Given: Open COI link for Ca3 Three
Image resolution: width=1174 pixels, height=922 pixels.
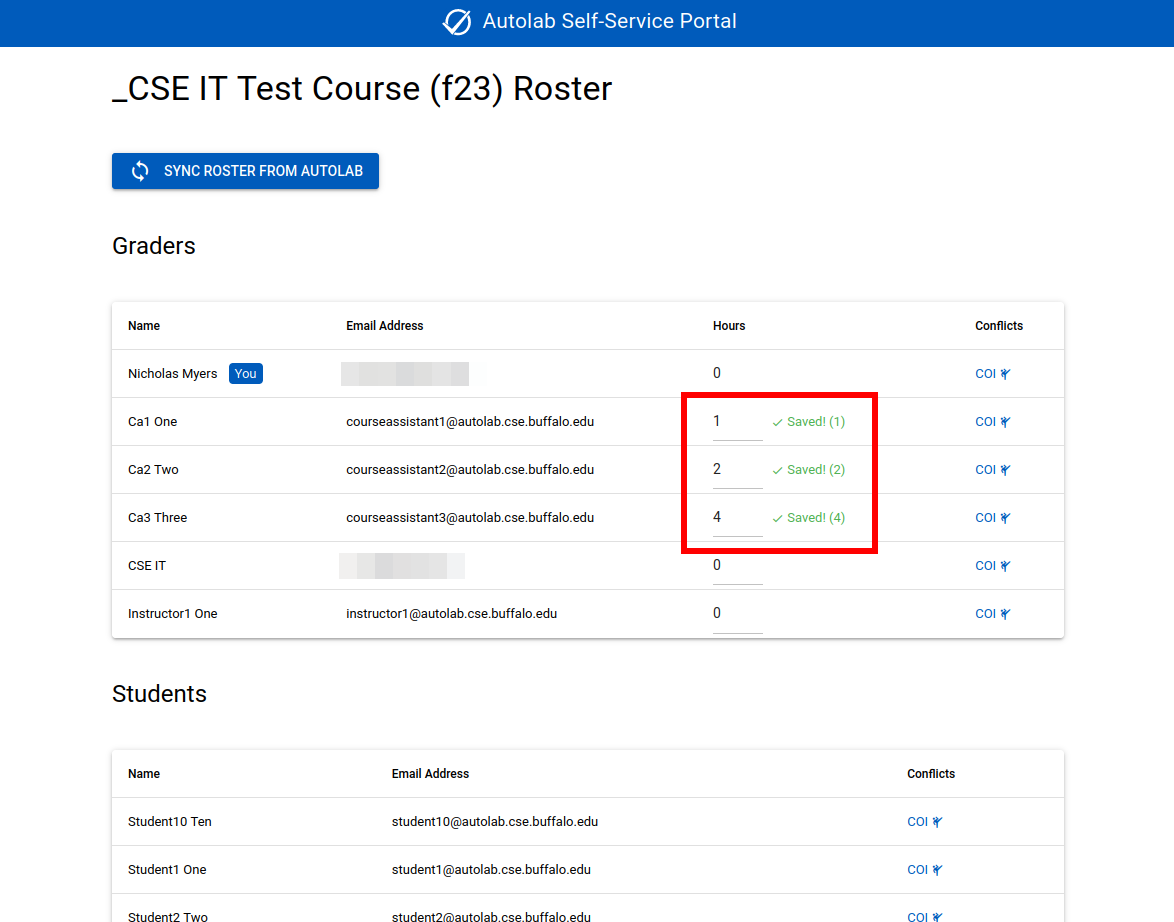Looking at the screenshot, I should point(993,518).
